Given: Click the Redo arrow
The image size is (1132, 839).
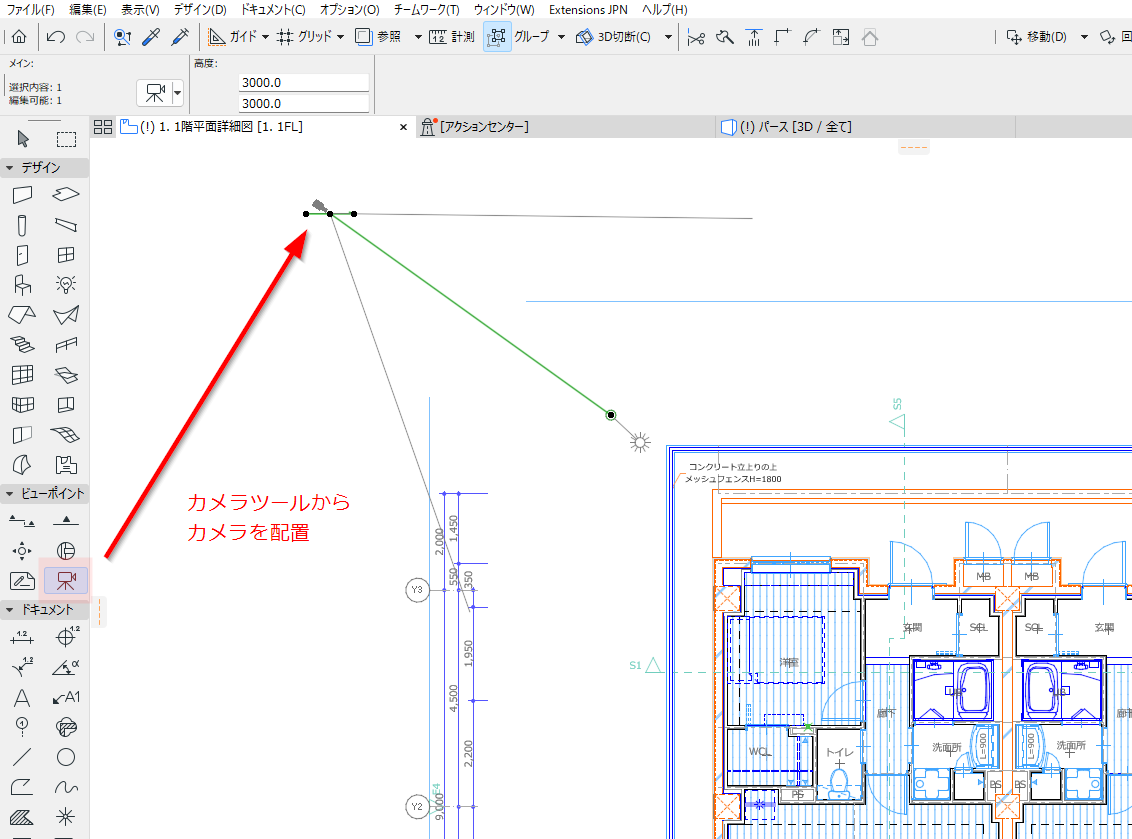Looking at the screenshot, I should coord(85,36).
